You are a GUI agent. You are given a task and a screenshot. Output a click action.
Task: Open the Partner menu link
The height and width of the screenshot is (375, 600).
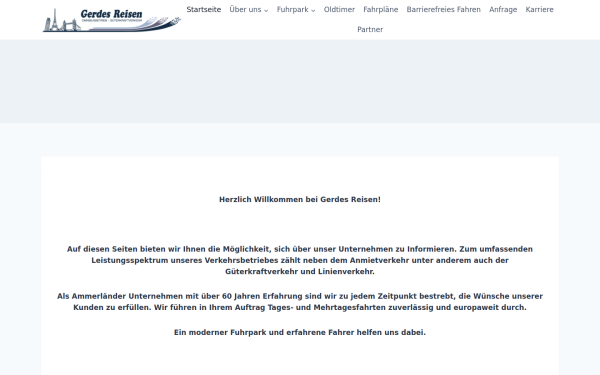point(370,29)
